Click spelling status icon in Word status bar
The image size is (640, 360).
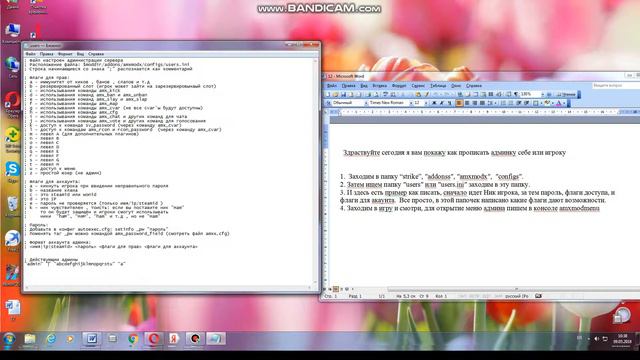tap(538, 296)
